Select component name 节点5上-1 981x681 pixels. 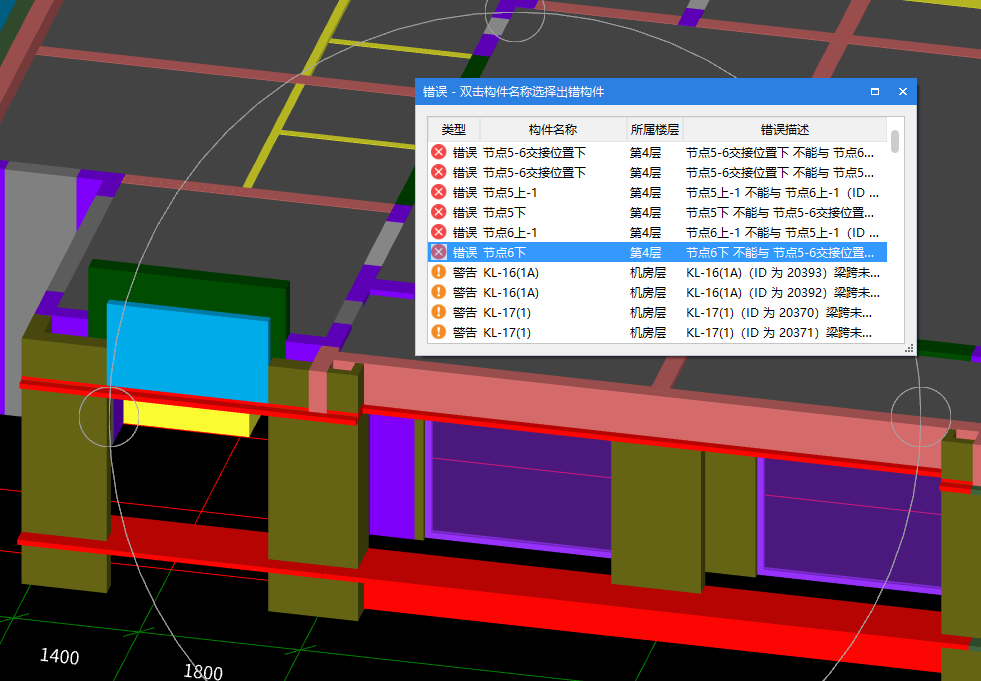510,192
